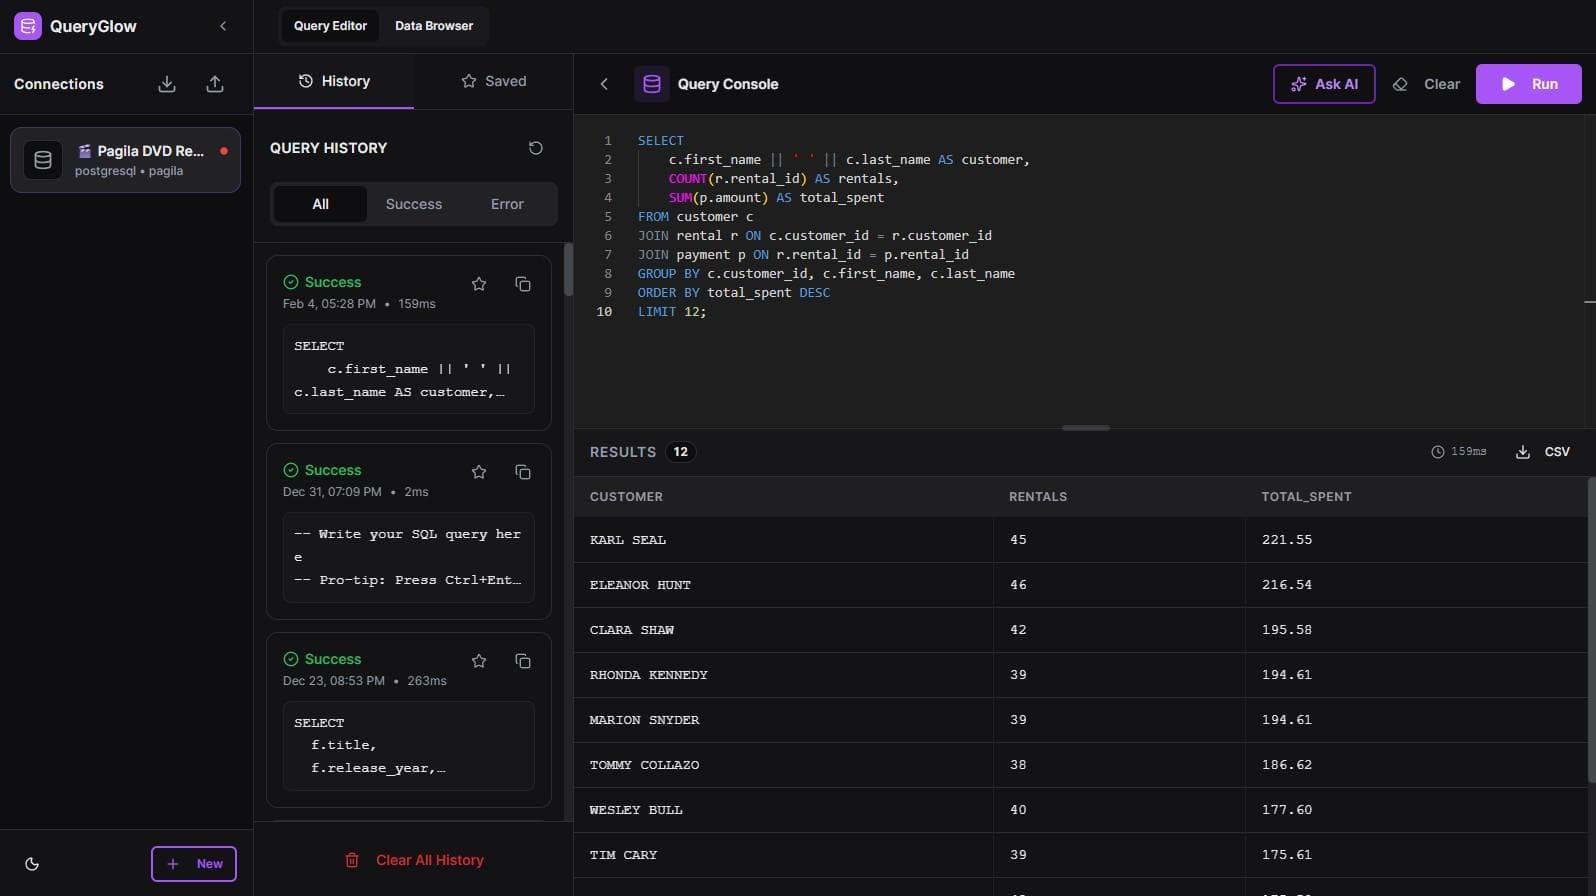Click the 221.55 total spent value
The height and width of the screenshot is (896, 1596).
(x=1287, y=540)
